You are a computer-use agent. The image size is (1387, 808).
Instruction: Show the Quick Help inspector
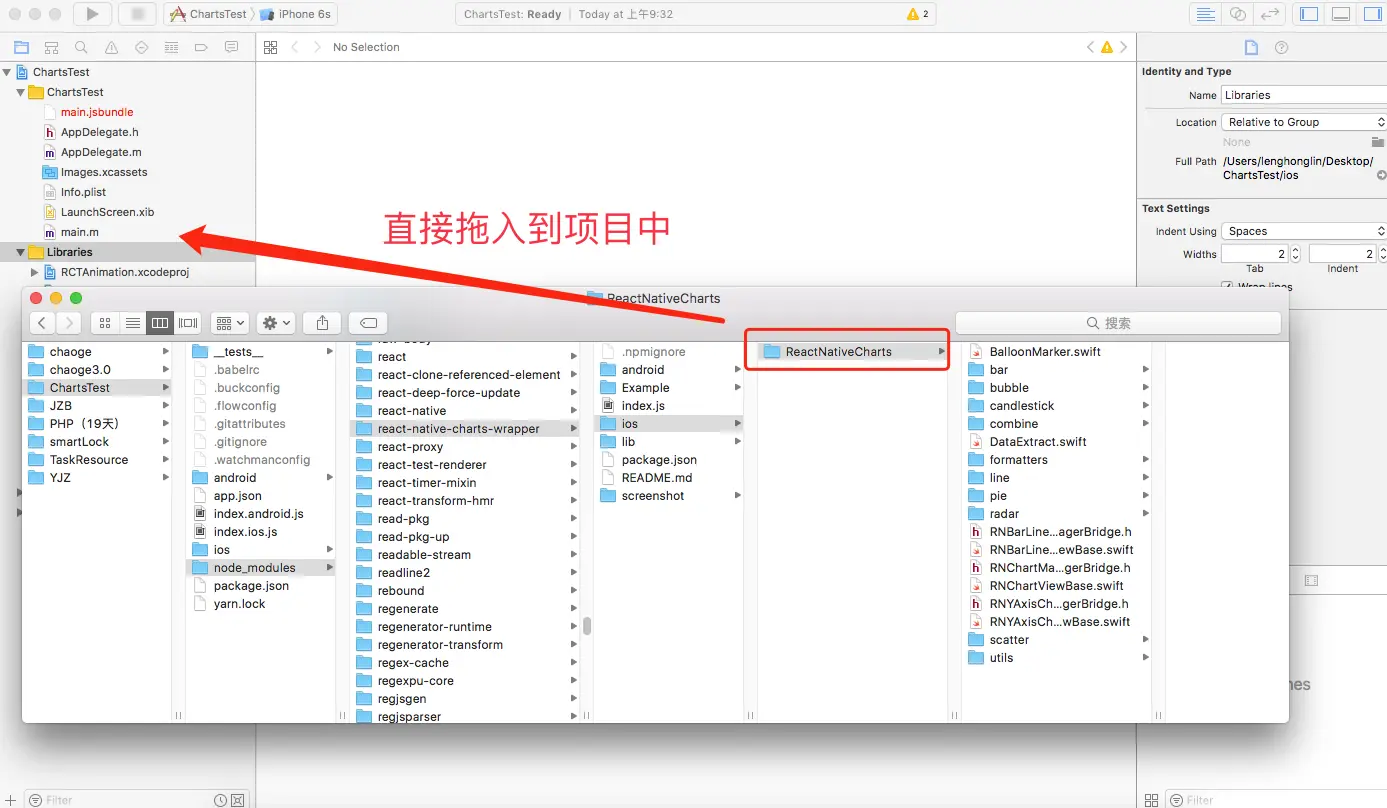coord(1281,47)
